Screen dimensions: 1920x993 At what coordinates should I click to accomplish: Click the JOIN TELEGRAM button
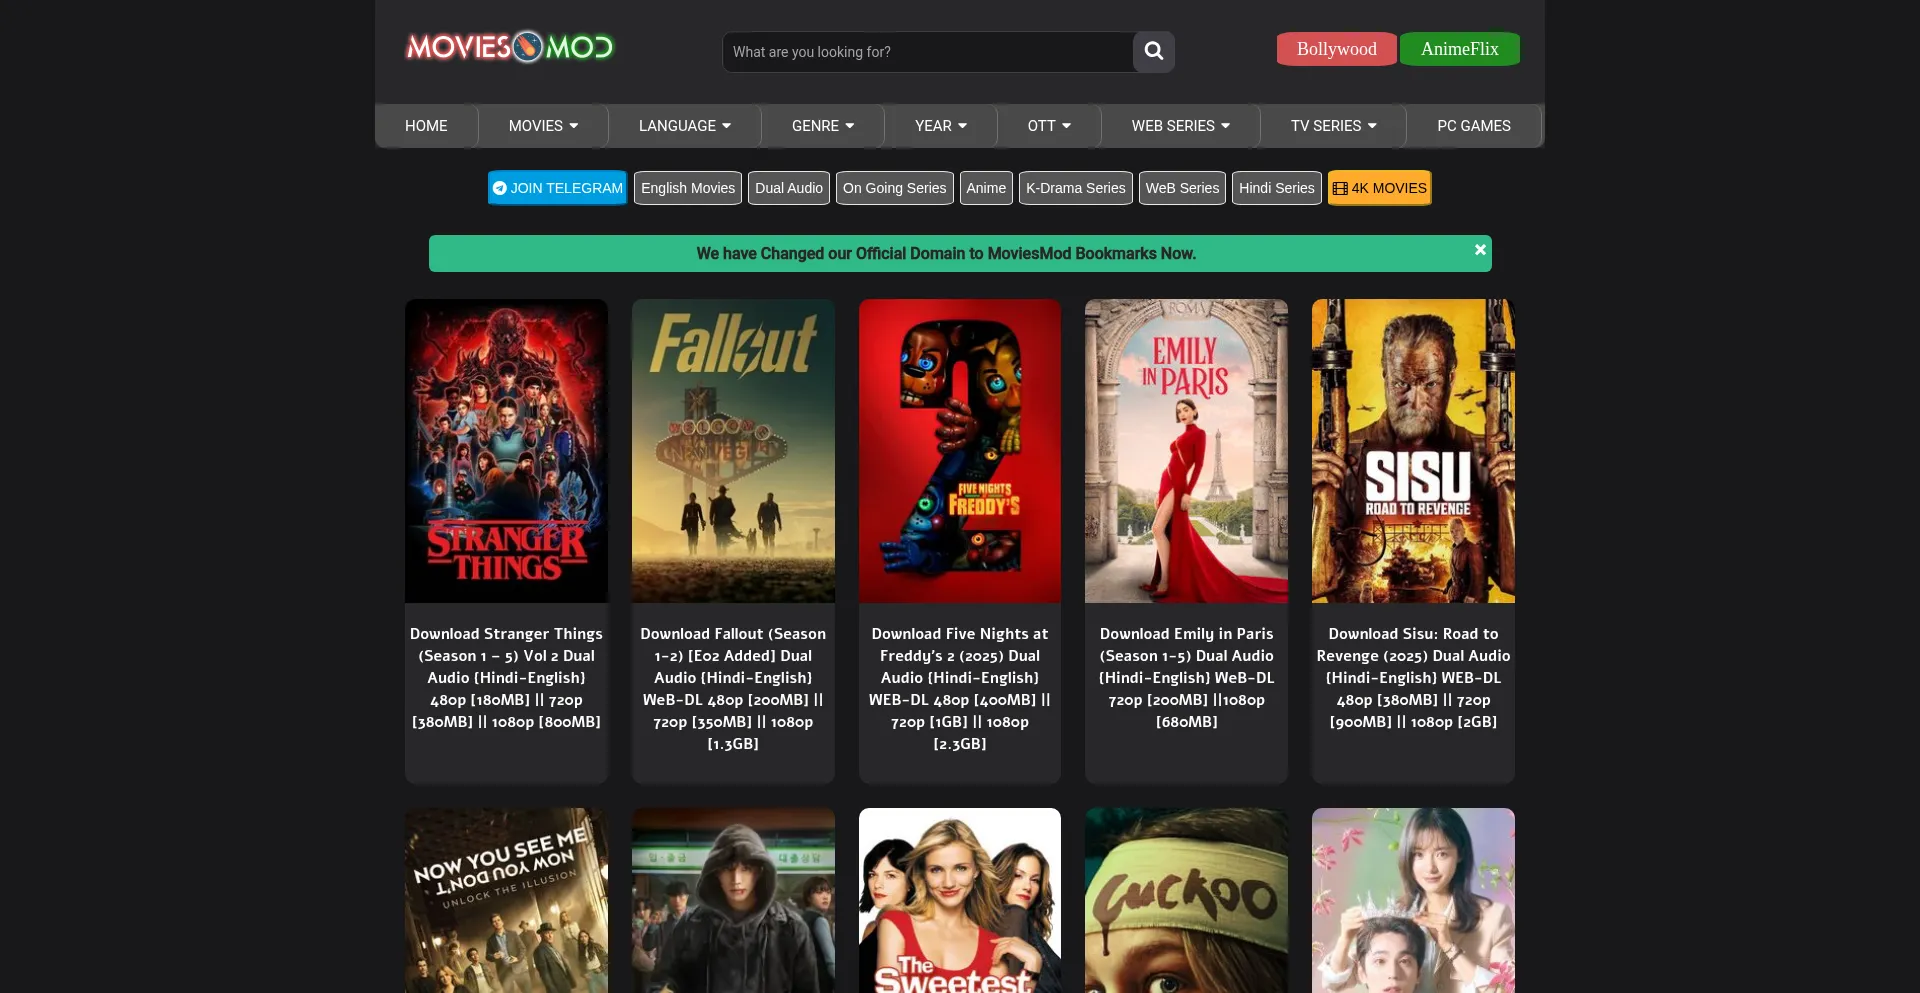click(558, 188)
